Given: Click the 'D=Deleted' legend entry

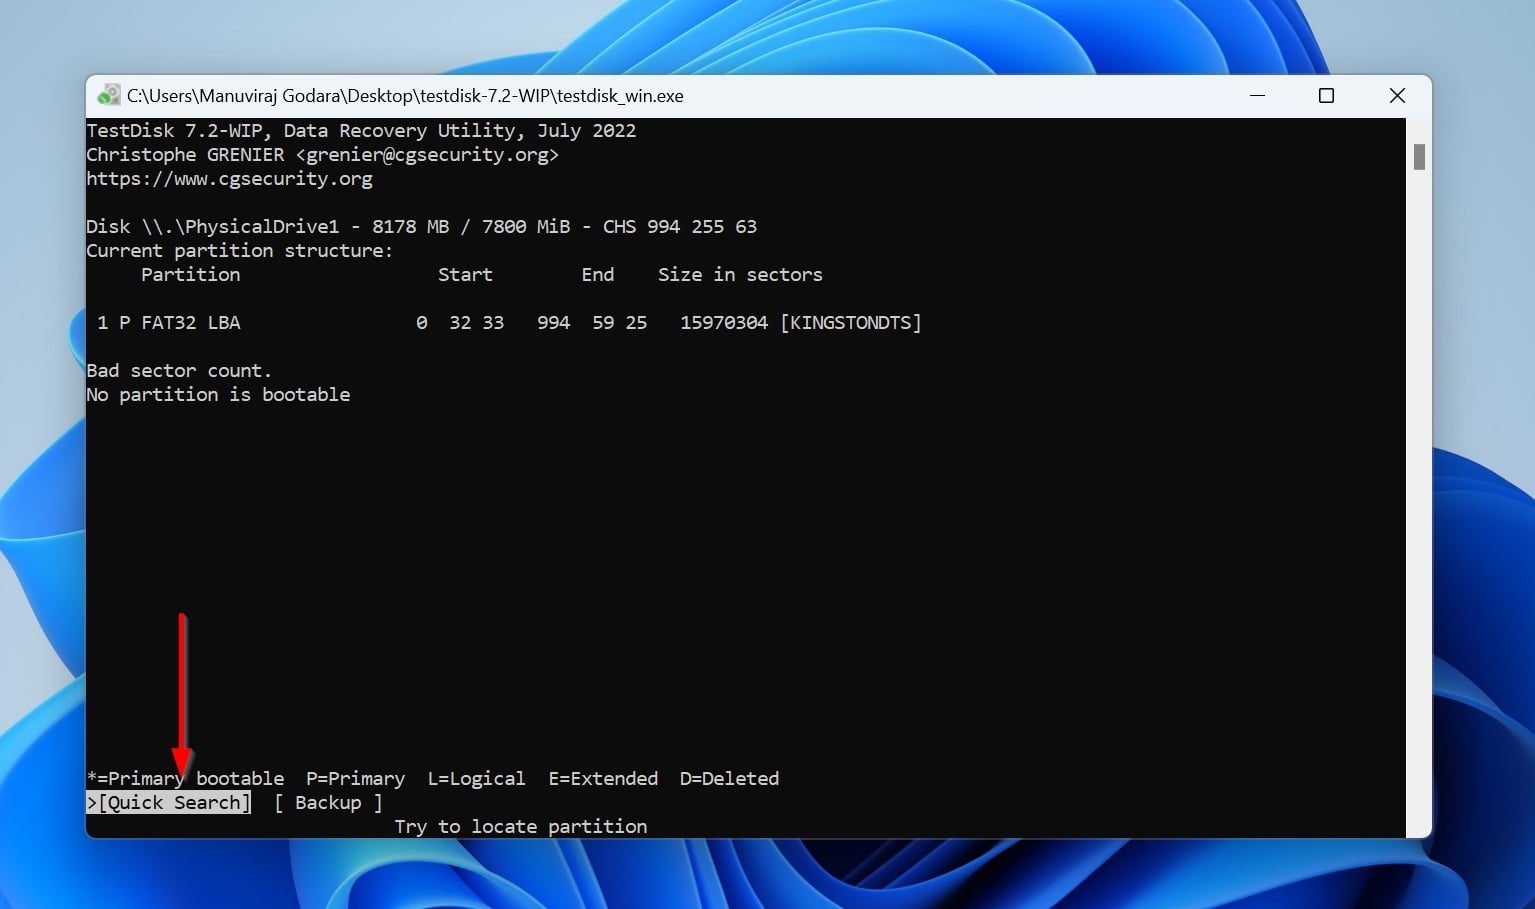Looking at the screenshot, I should click(x=729, y=779).
